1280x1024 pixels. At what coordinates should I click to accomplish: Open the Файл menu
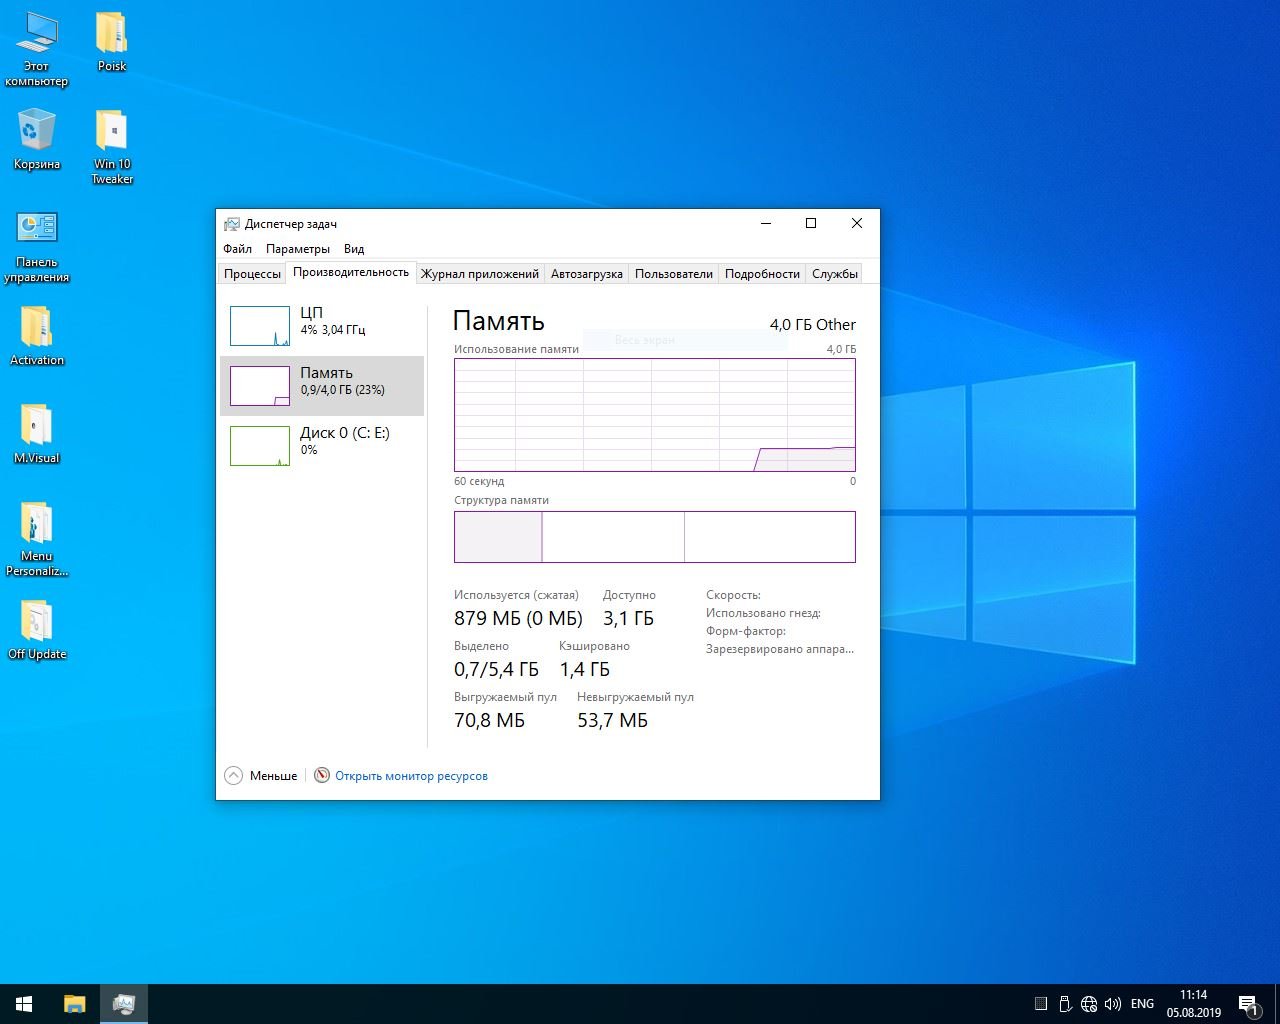click(x=237, y=249)
